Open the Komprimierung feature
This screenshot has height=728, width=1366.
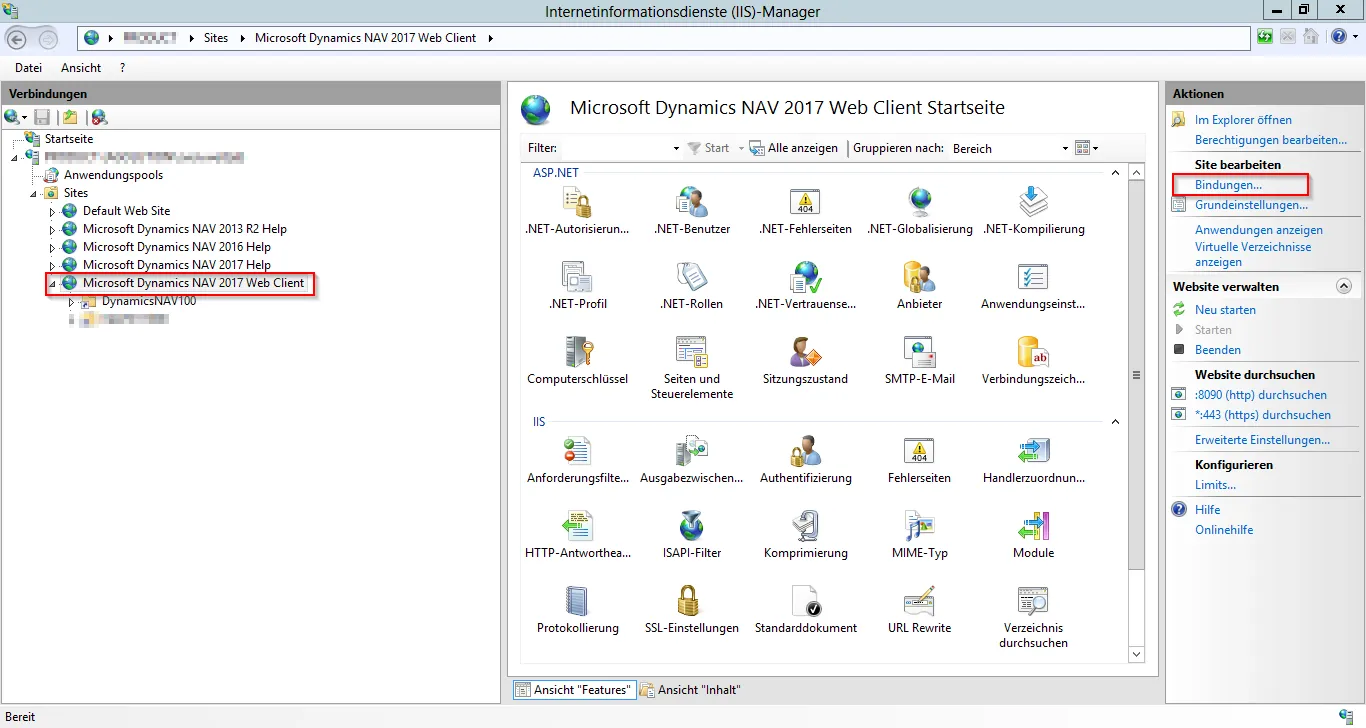(805, 535)
